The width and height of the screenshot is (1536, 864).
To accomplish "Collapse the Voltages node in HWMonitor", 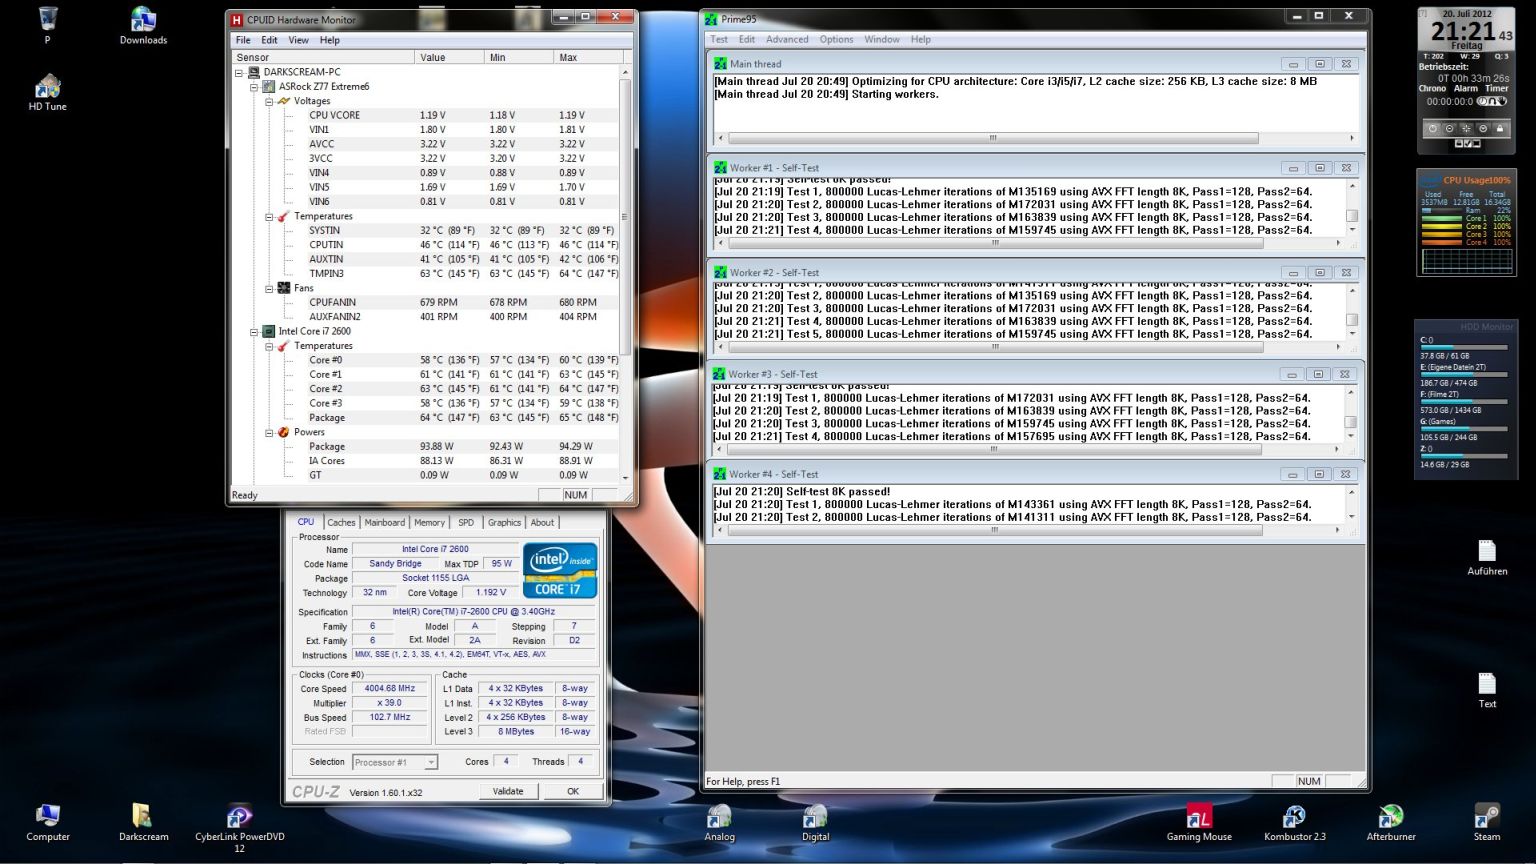I will (x=269, y=101).
